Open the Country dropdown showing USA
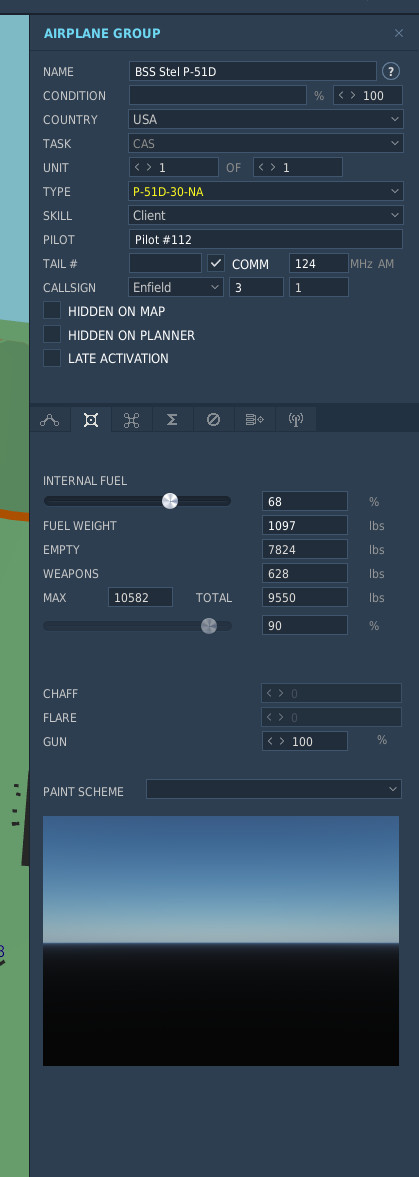This screenshot has width=419, height=1177. point(266,119)
